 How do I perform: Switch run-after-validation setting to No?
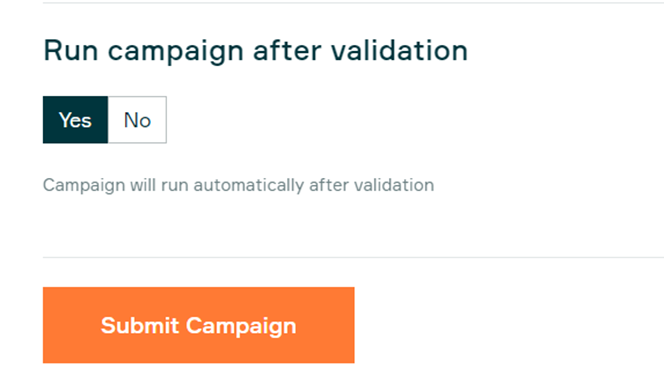point(137,120)
